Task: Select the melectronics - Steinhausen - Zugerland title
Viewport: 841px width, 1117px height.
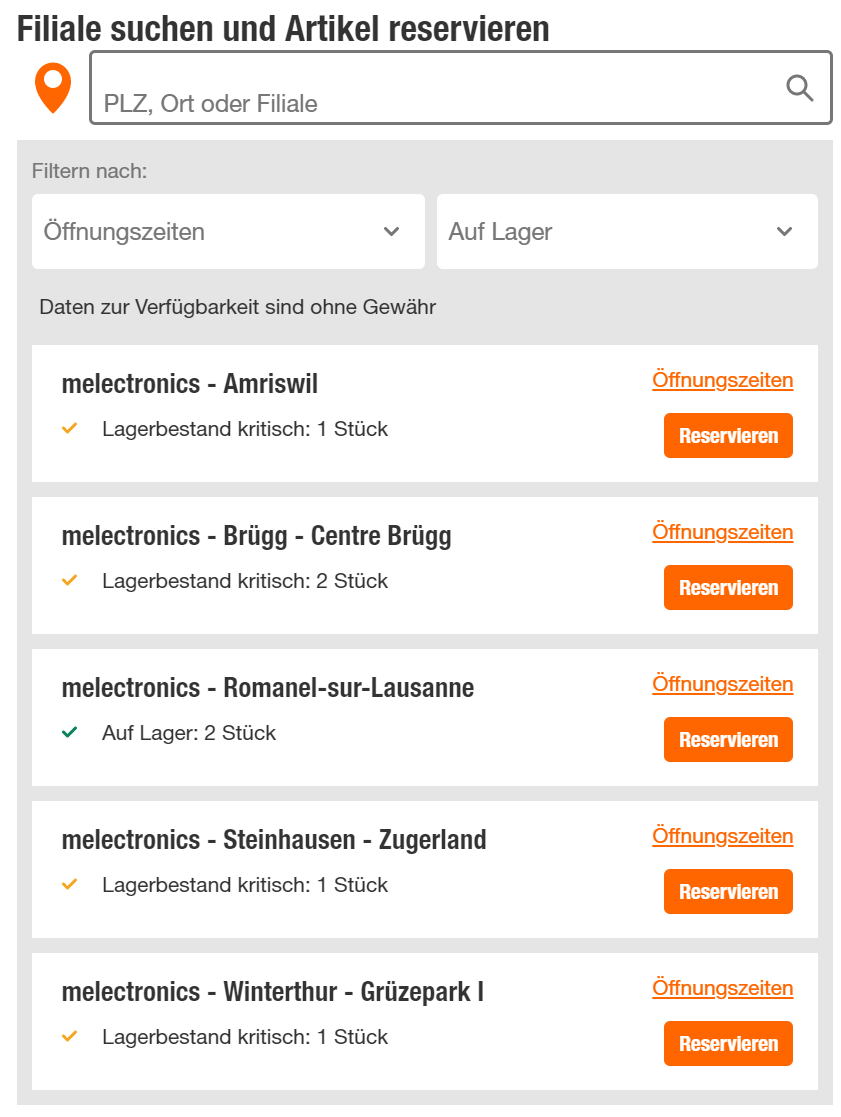Action: tap(274, 840)
